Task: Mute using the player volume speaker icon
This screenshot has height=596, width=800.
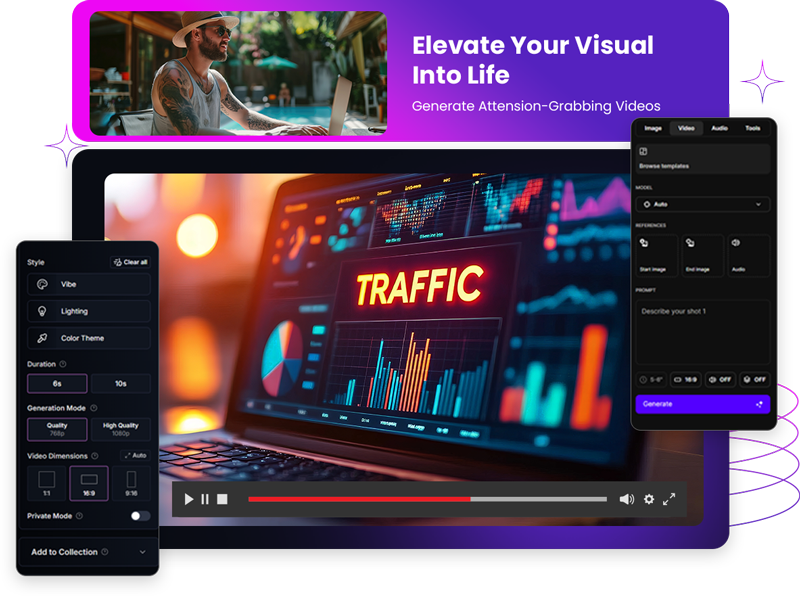Action: (626, 499)
